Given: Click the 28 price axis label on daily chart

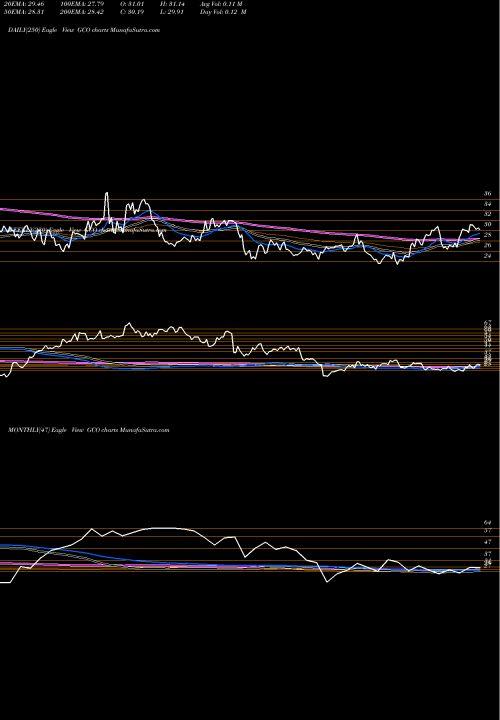Looking at the screenshot, I should click(x=488, y=235).
